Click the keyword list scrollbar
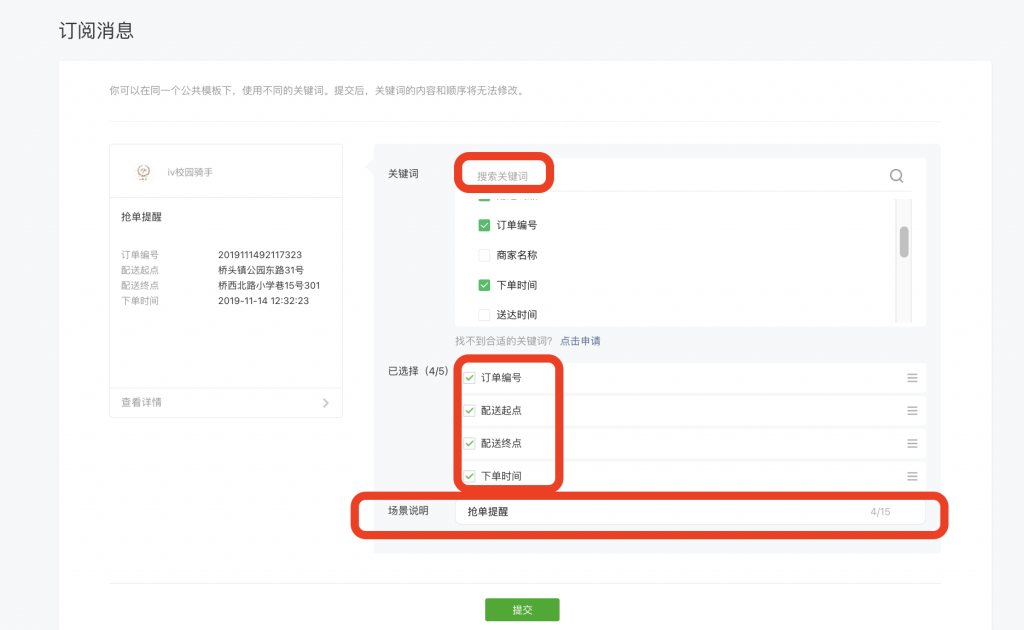 click(x=904, y=242)
